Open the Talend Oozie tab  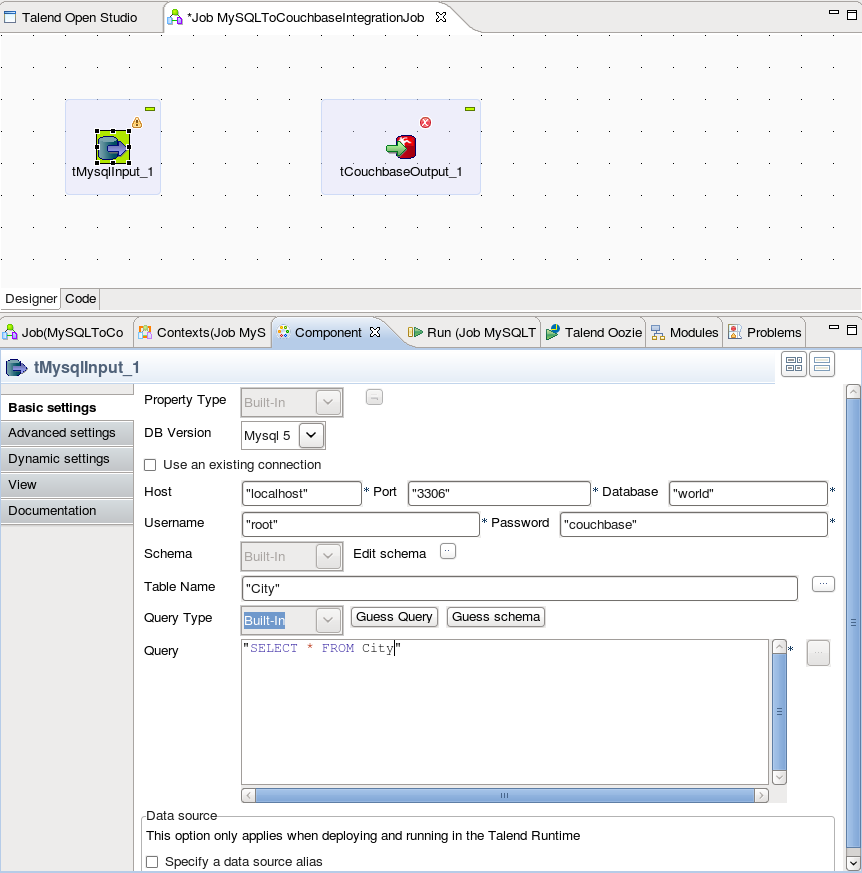pyautogui.click(x=594, y=332)
